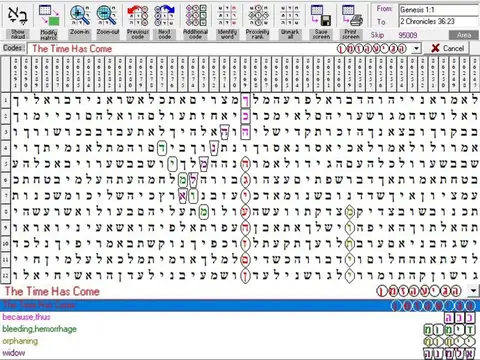
Task: Click the red The Time Has Come label below the matrix
Action: coord(52,291)
